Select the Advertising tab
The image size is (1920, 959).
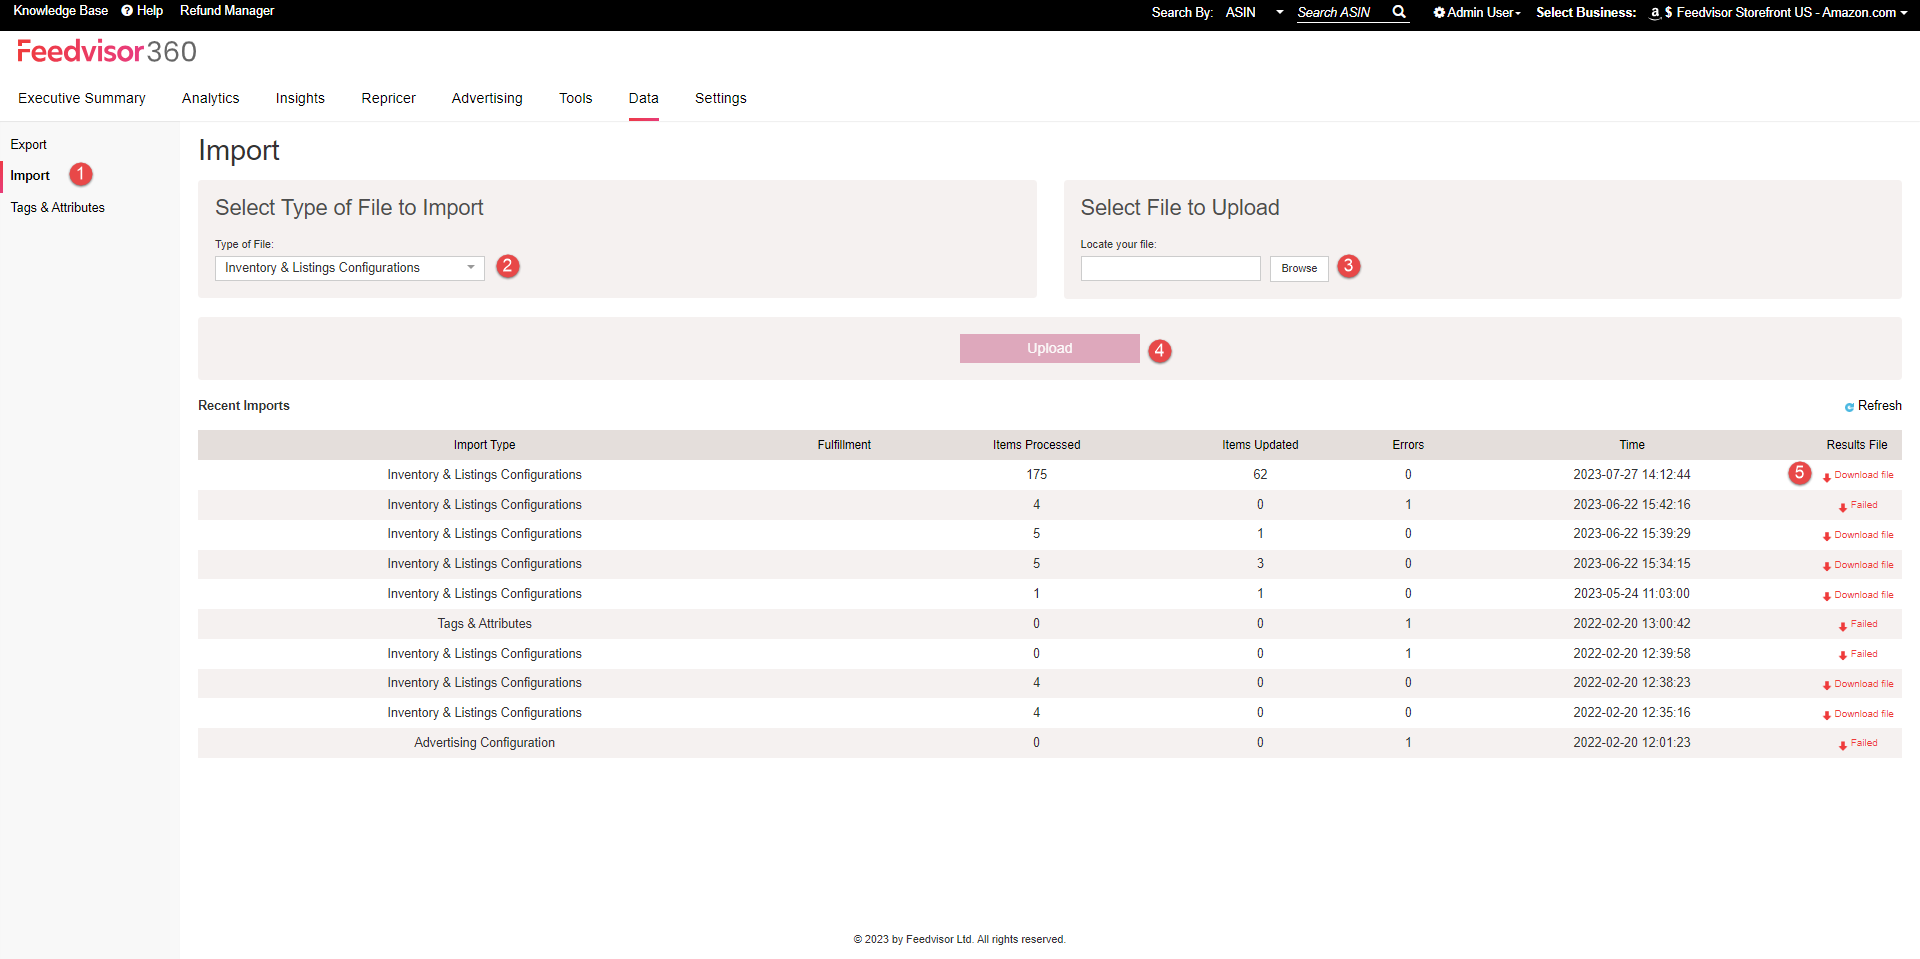[487, 98]
